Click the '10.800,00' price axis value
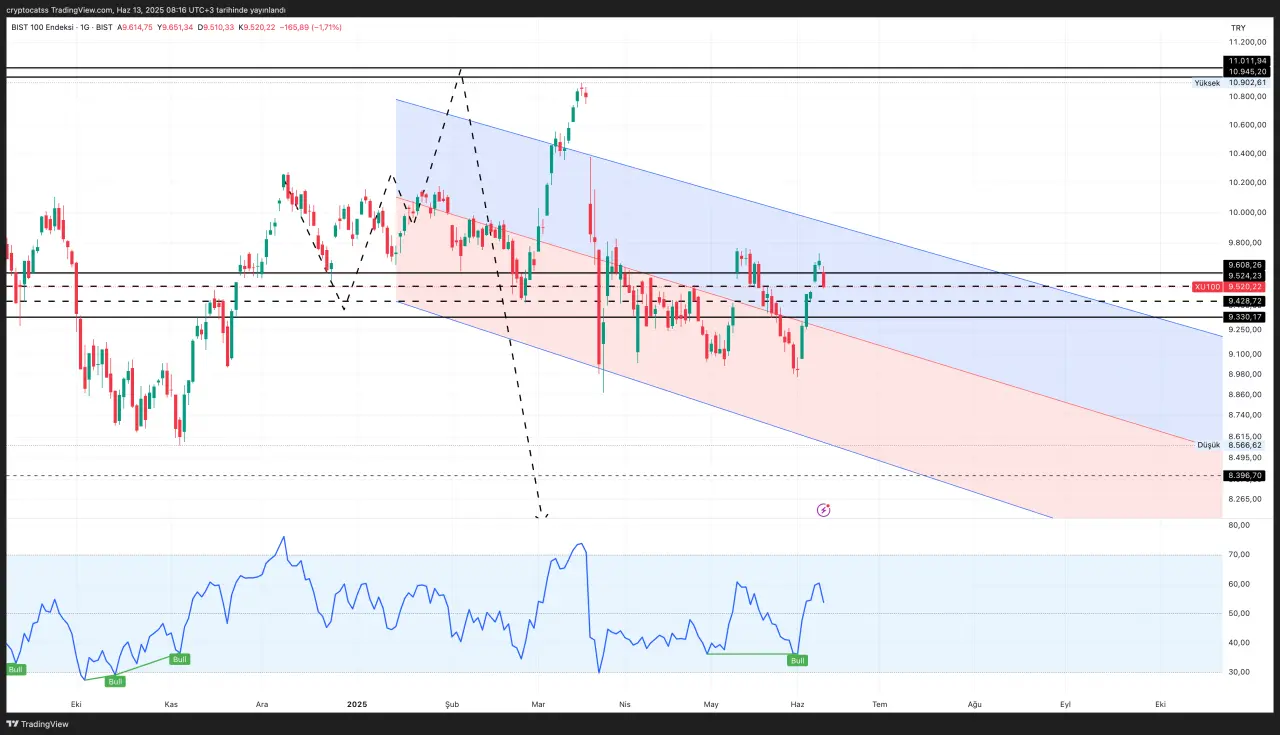This screenshot has height=735, width=1280. pyautogui.click(x=1248, y=97)
